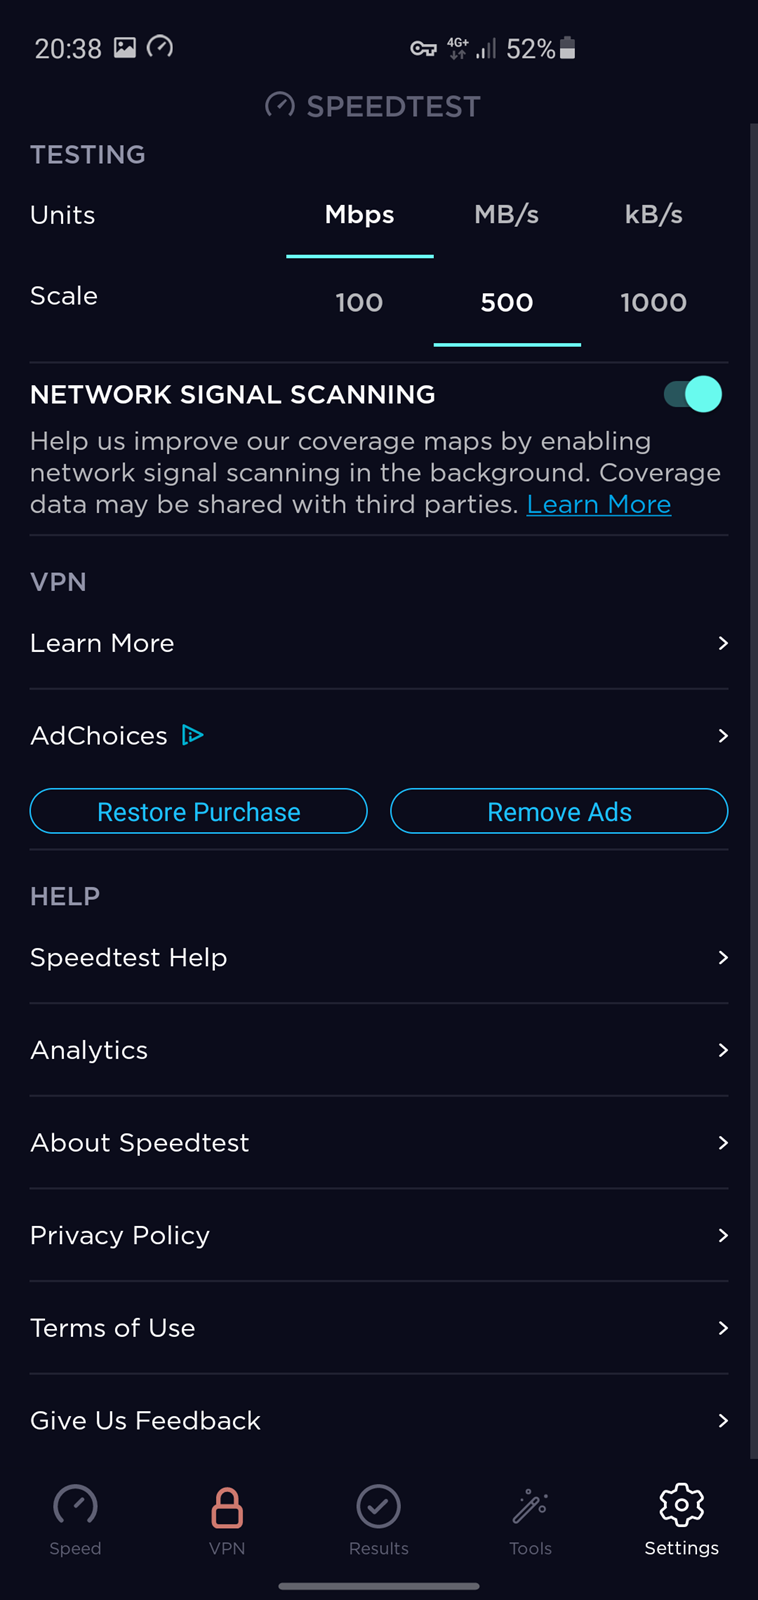Tap the VPN key status bar icon
The width and height of the screenshot is (758, 1600).
click(x=424, y=48)
